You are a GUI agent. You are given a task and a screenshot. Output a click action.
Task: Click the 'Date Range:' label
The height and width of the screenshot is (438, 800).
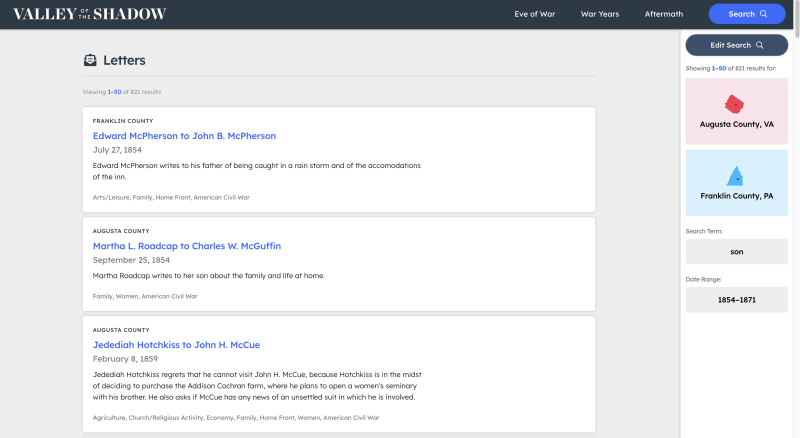point(703,280)
